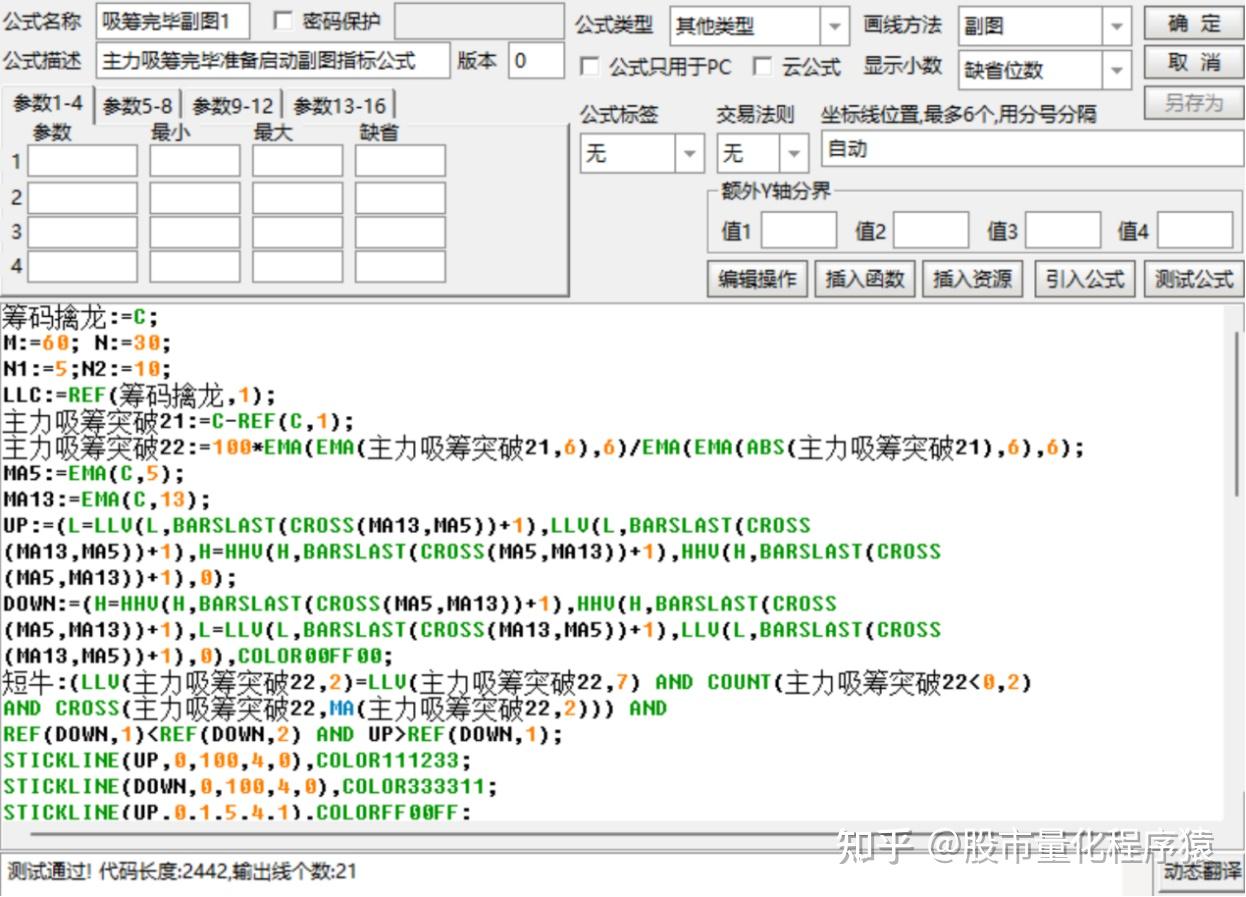1246x897 pixels.
Task: Expand the 公式标签 dropdown showing 无
Action: tap(690, 154)
